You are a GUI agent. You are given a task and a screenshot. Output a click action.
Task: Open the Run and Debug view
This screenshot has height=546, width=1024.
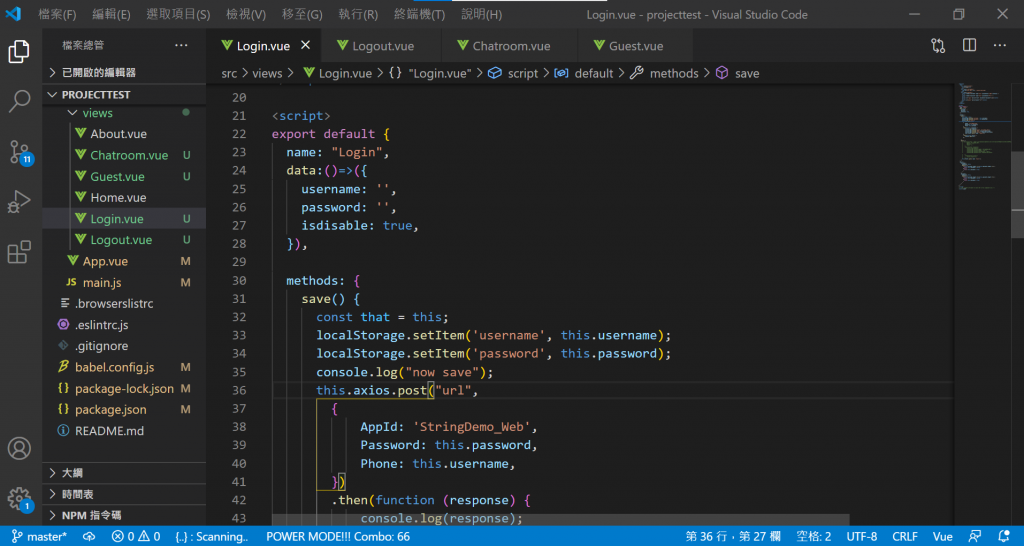click(19, 202)
